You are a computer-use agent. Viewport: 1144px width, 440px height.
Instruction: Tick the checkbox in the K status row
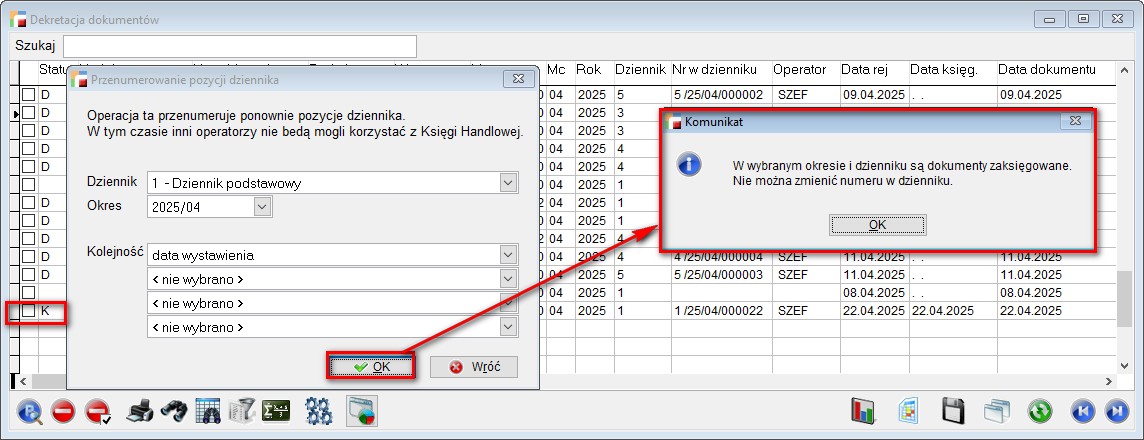click(x=29, y=312)
